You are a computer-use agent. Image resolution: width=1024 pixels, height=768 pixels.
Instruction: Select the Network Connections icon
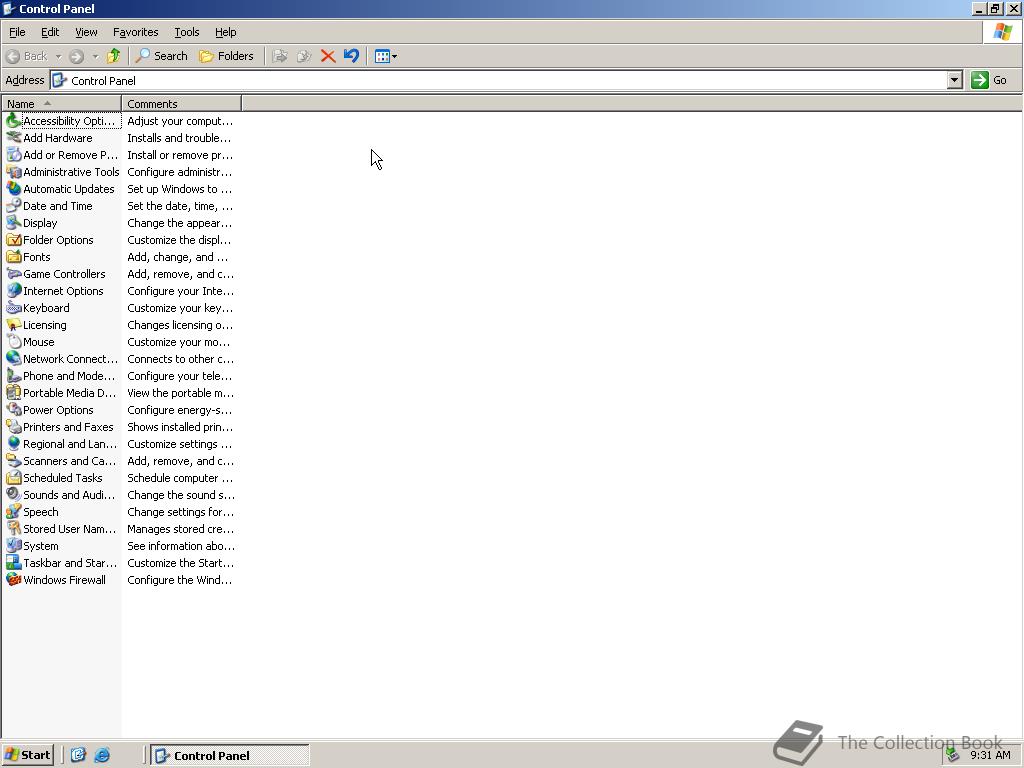pos(13,359)
